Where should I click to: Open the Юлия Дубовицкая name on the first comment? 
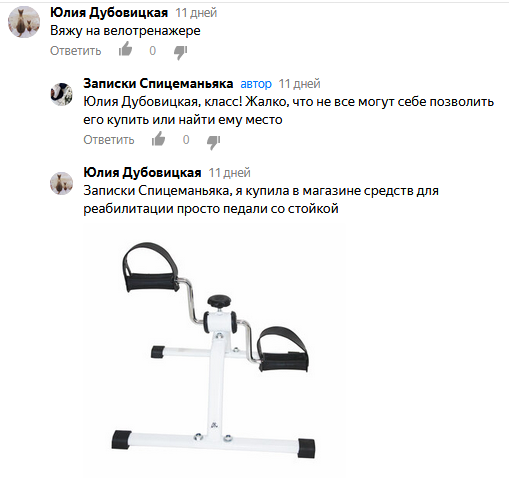[x=109, y=13]
